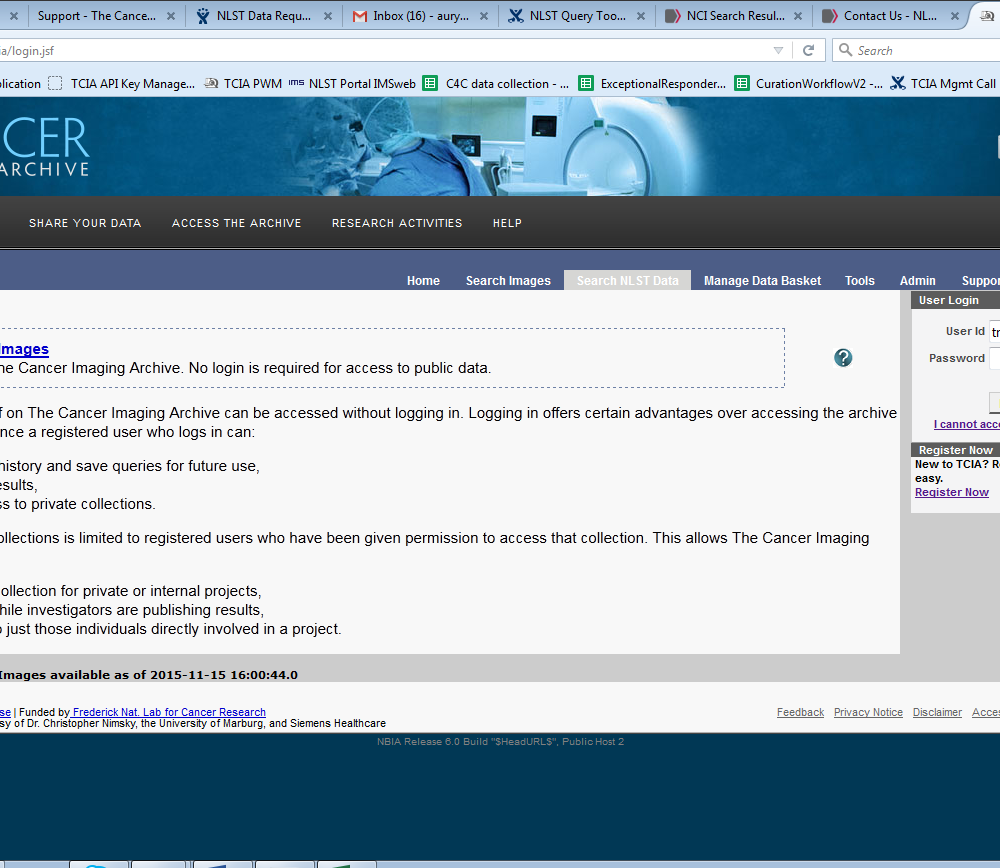Open the Privacy Notice link
1000x868 pixels.
868,712
